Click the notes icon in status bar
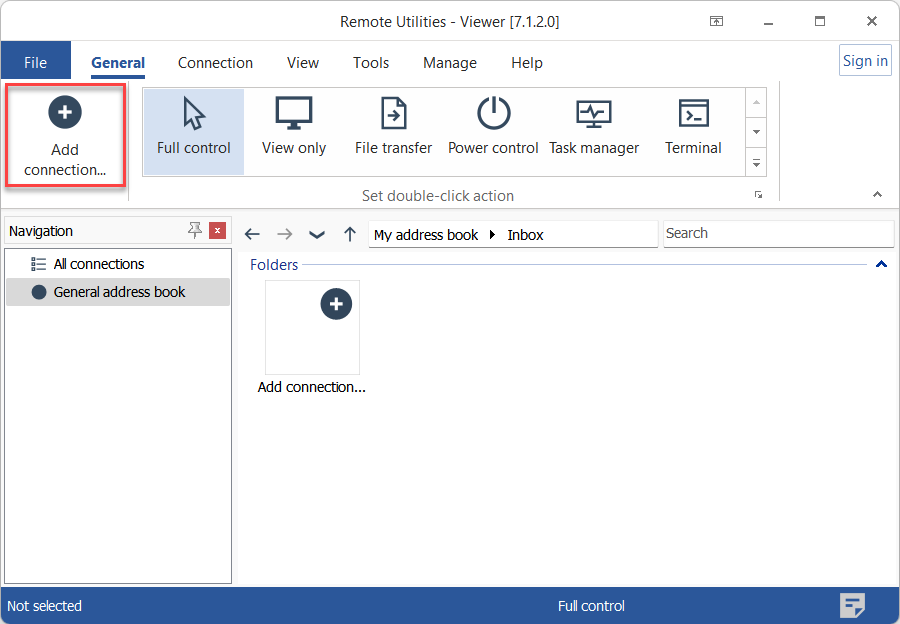This screenshot has height=624, width=900. [852, 605]
